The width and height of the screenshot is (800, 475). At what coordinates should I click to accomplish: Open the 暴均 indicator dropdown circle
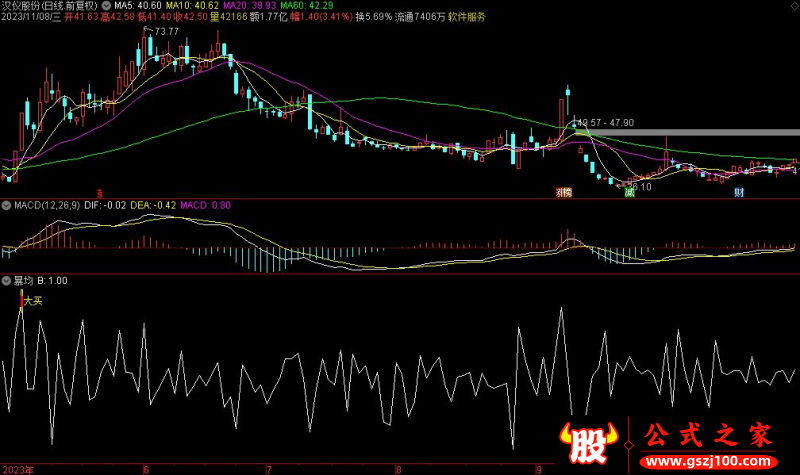pyautogui.click(x=6, y=281)
